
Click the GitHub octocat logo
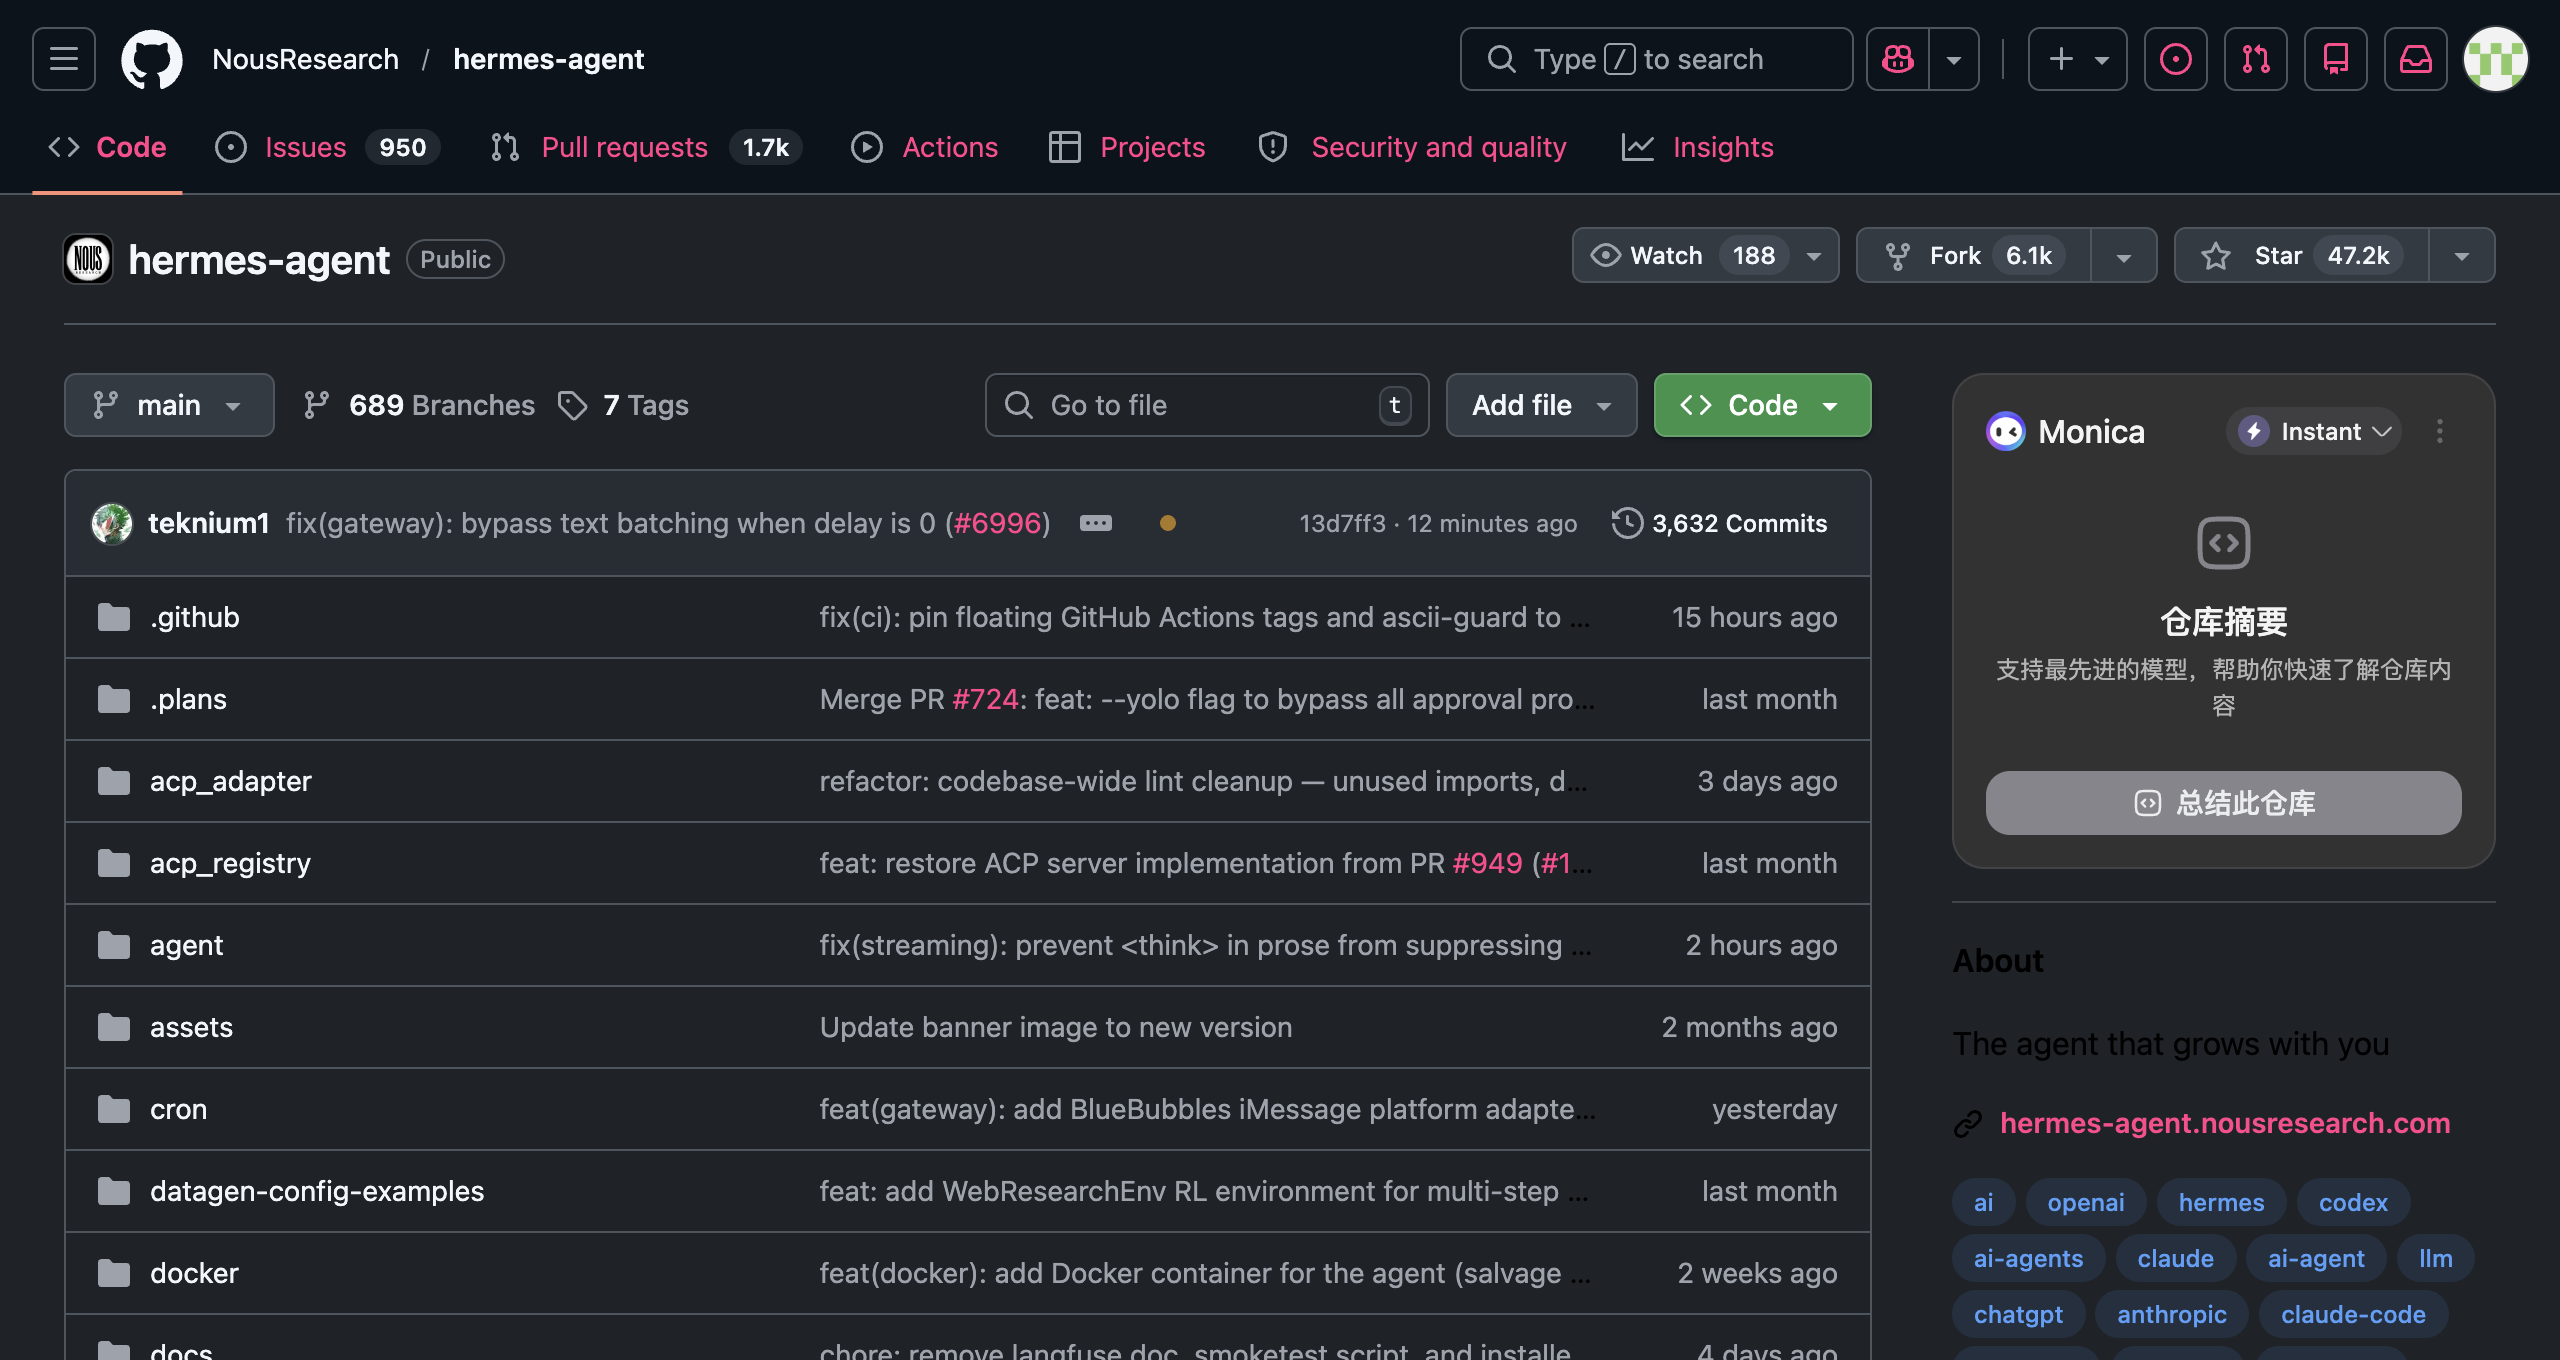[152, 59]
